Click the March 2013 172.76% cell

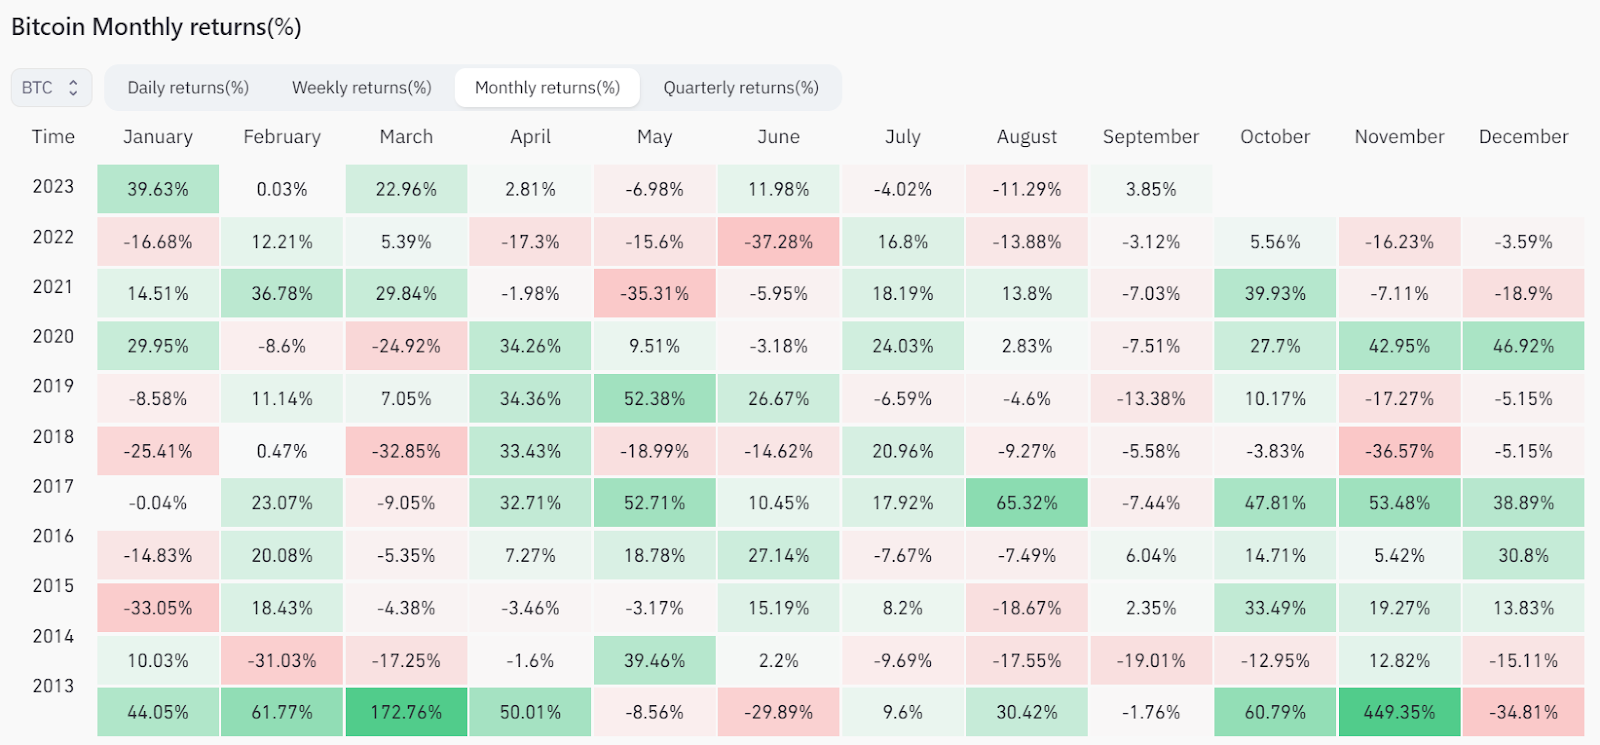(x=406, y=712)
